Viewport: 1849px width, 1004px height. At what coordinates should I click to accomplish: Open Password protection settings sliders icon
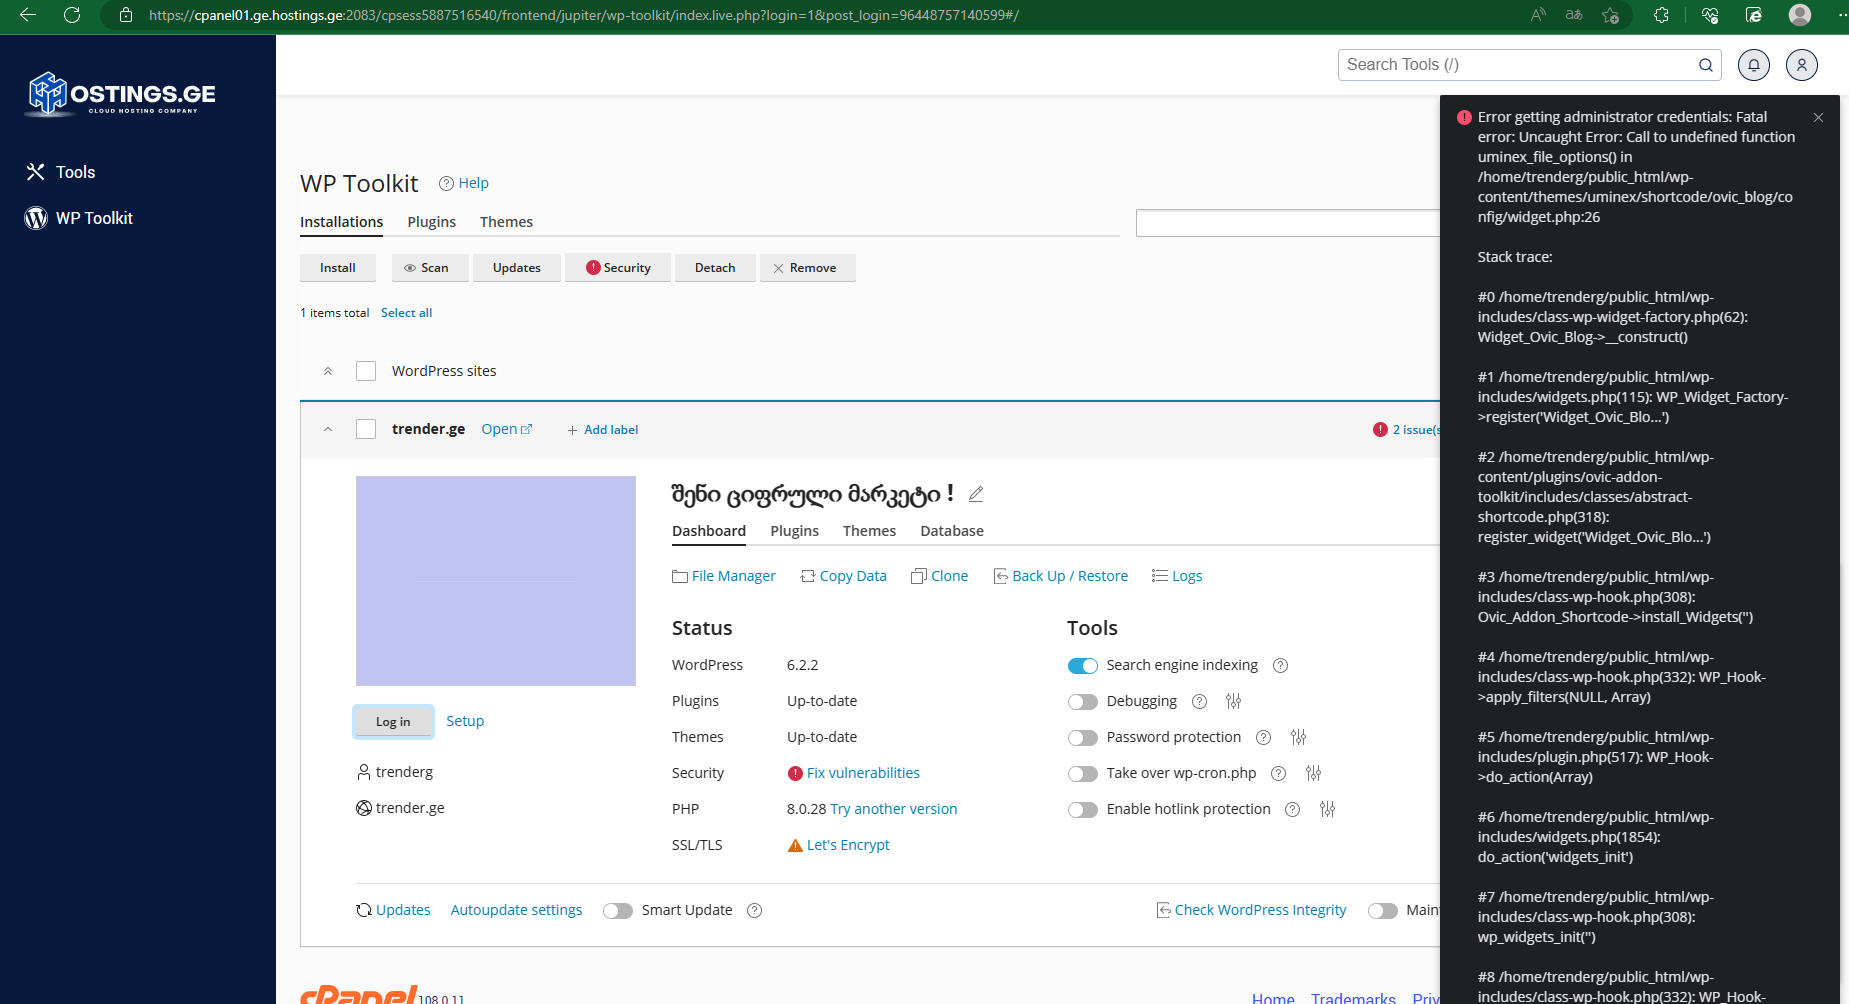pos(1298,737)
